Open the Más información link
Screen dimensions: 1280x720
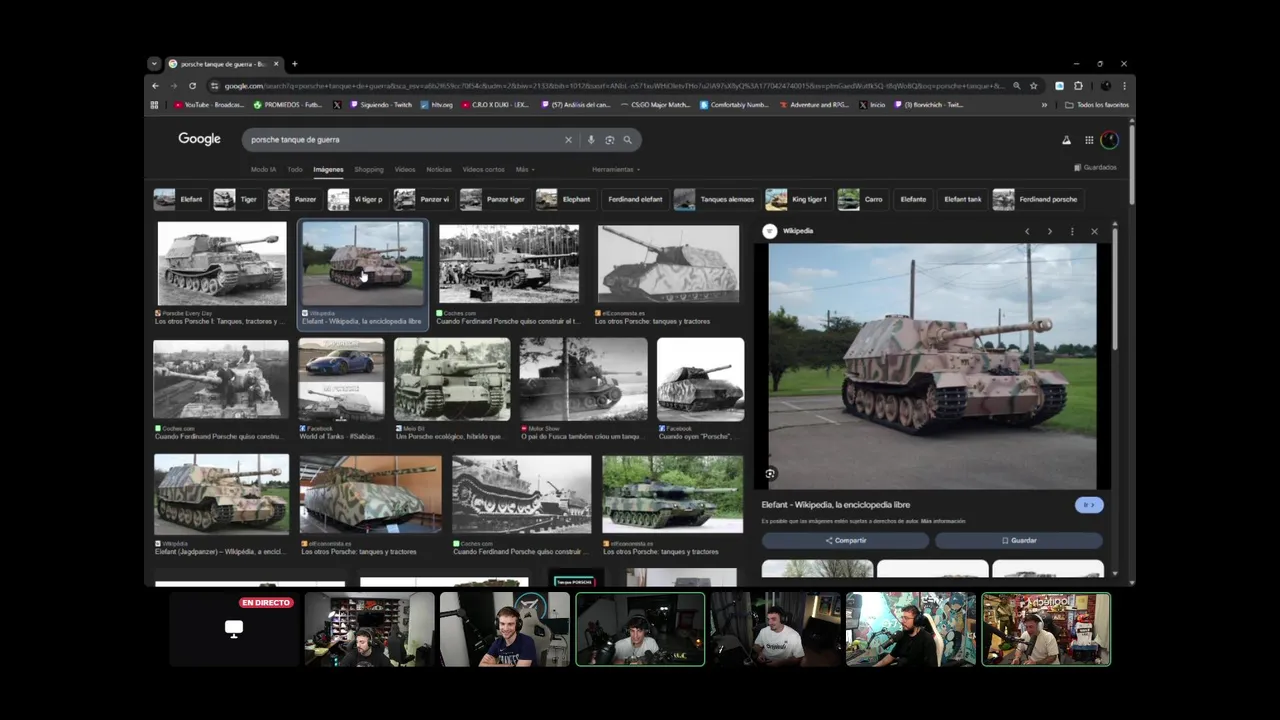click(942, 521)
